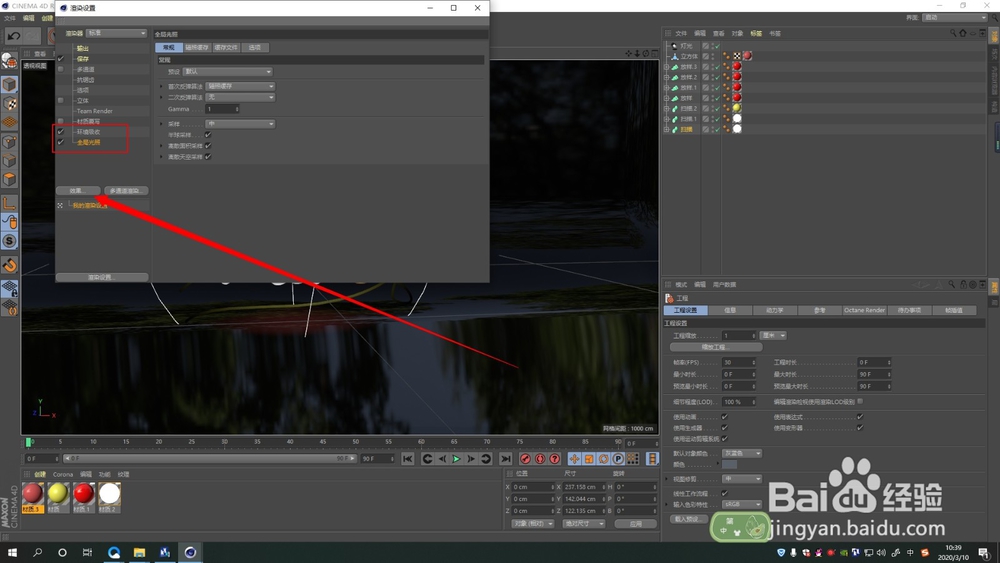Step to the previous keyframe
Viewport: 1000px width, 563px height.
[x=427, y=458]
